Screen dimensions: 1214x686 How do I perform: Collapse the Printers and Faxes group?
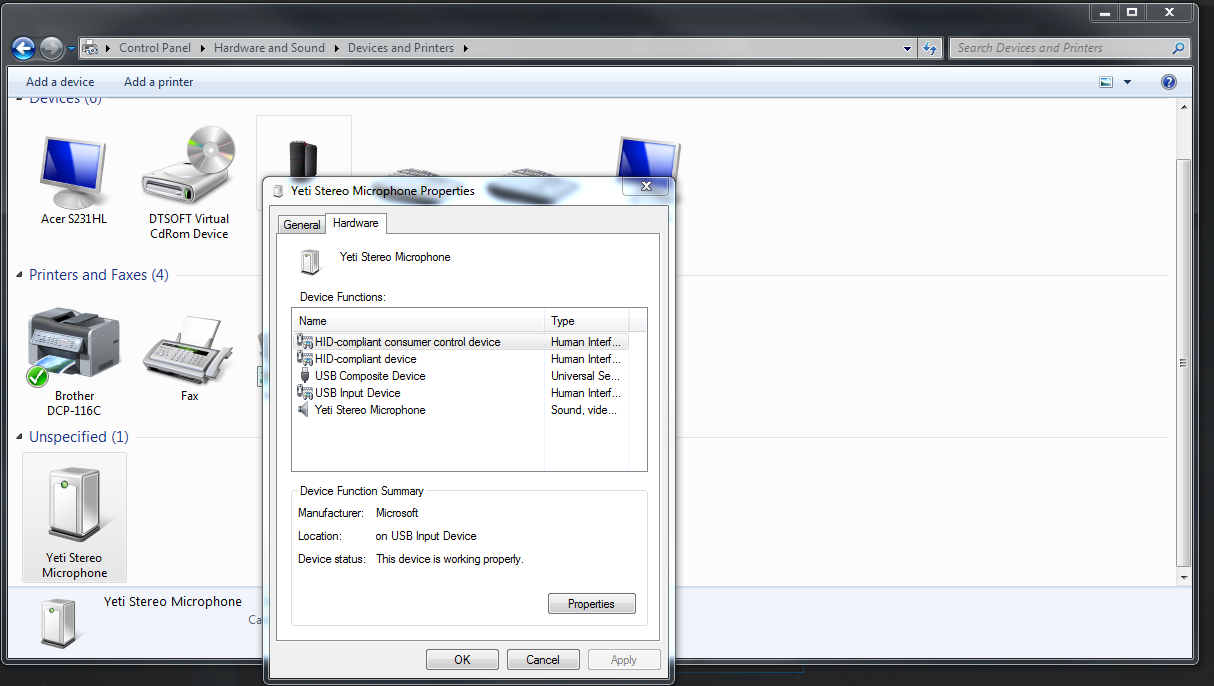(20, 275)
